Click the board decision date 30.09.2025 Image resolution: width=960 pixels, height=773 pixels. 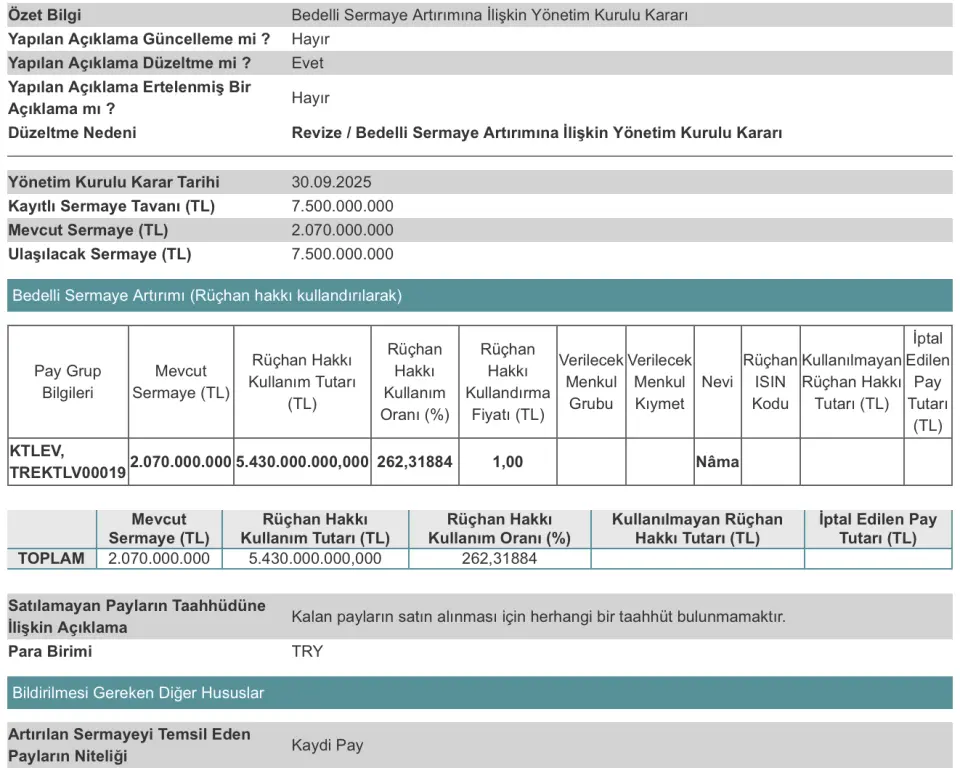click(333, 182)
